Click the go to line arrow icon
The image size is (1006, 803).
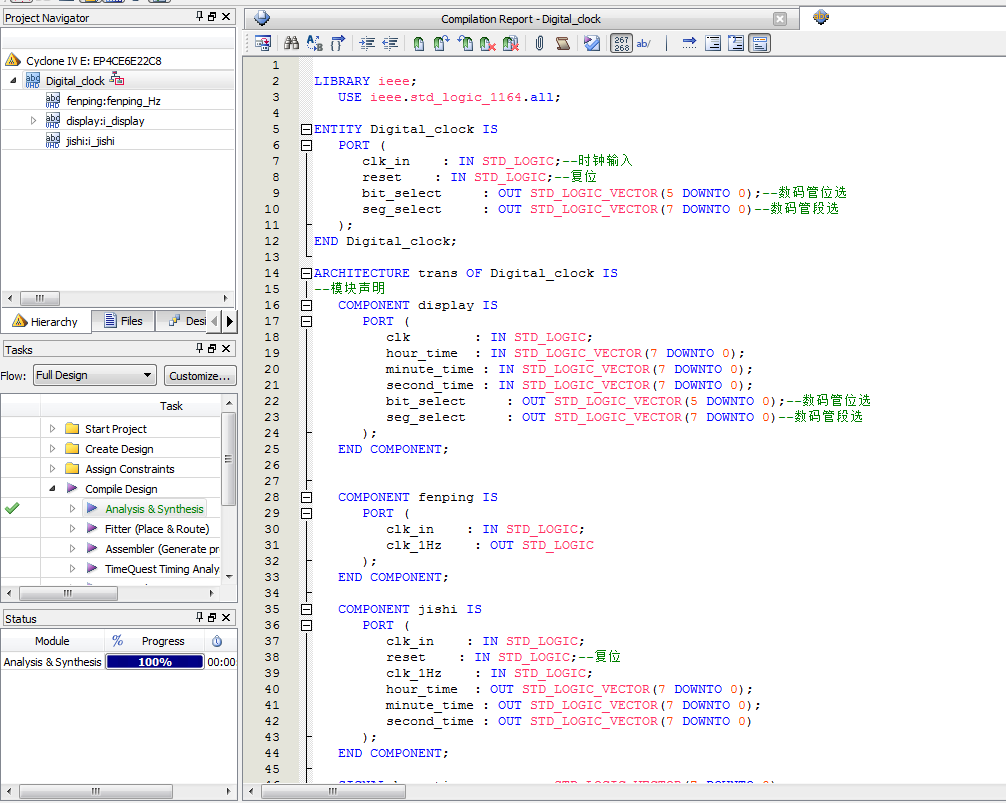[689, 43]
